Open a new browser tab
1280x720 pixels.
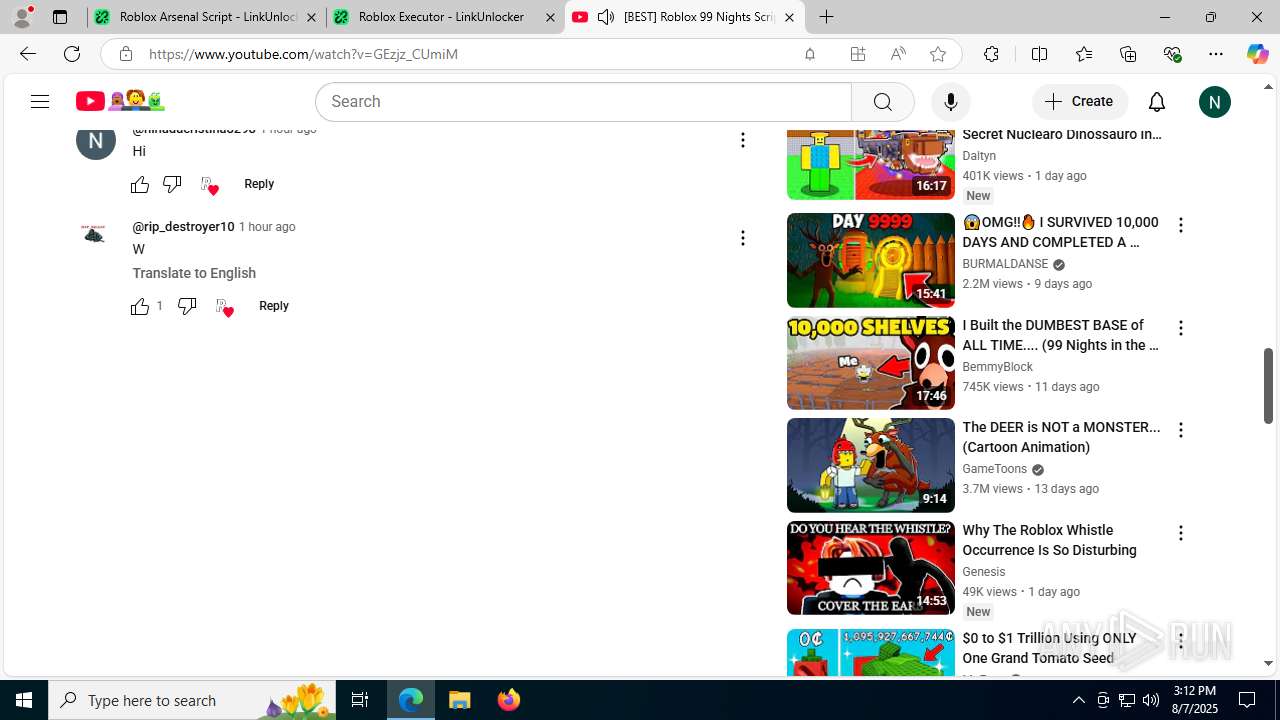[826, 17]
